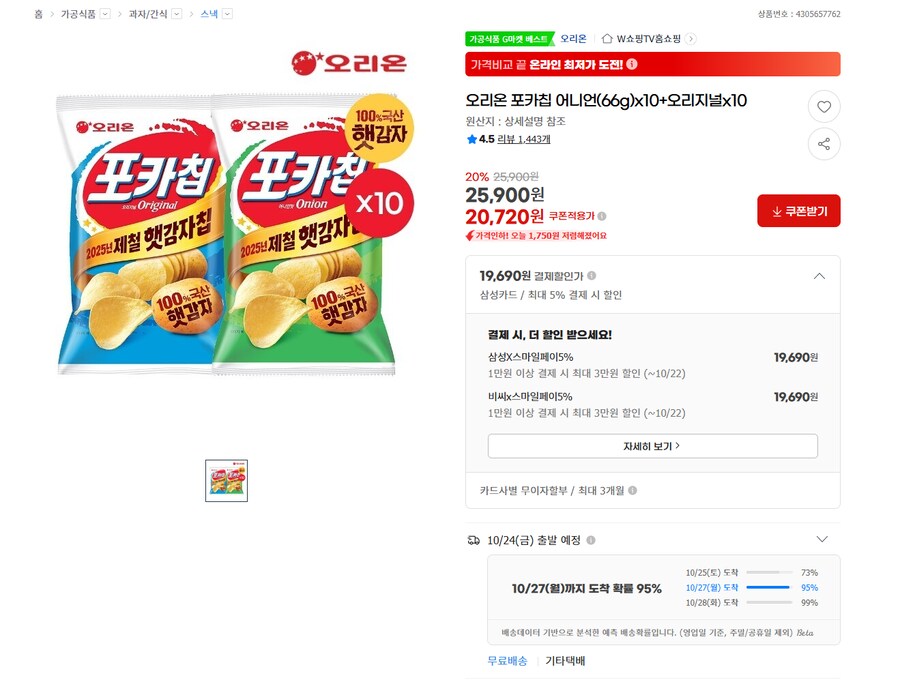Screen dimensions: 900x680
Task: Open the share options icon
Action: tap(823, 144)
